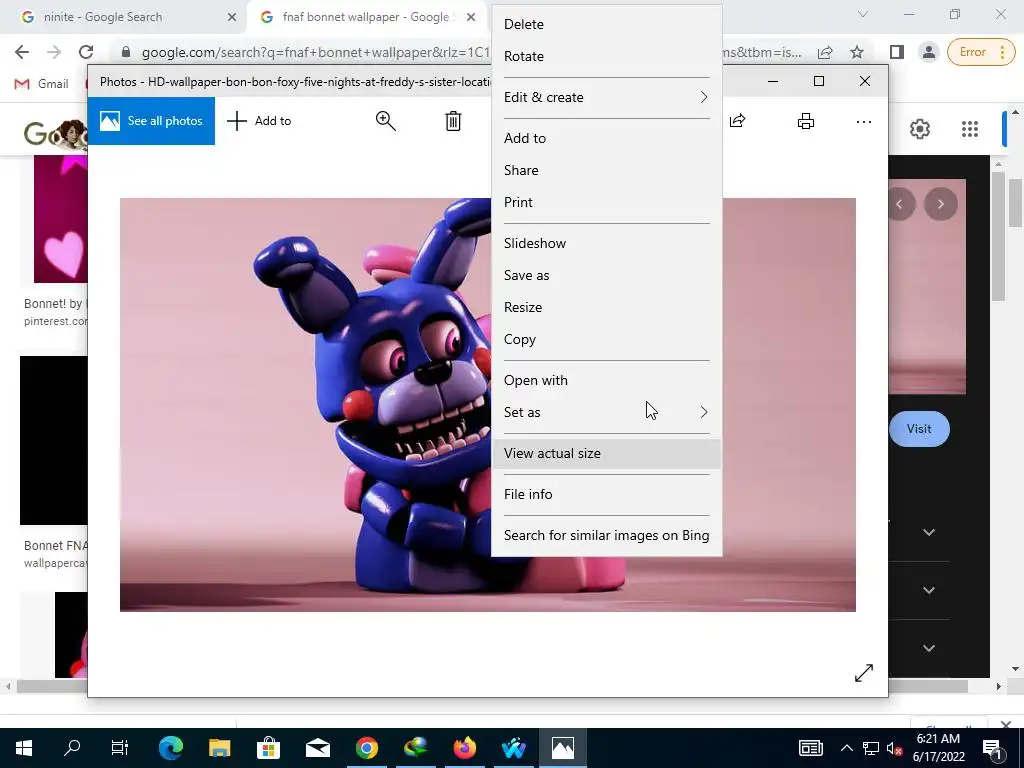Select Delete in context menu
This screenshot has height=768, width=1024.
(x=607, y=24)
